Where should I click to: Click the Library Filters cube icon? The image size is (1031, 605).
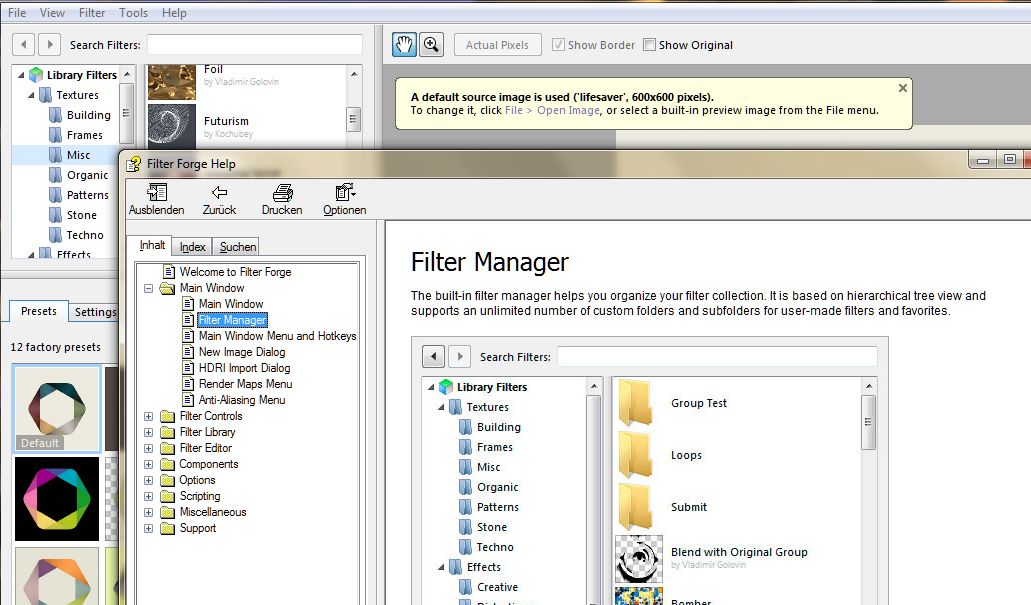pyautogui.click(x=36, y=75)
